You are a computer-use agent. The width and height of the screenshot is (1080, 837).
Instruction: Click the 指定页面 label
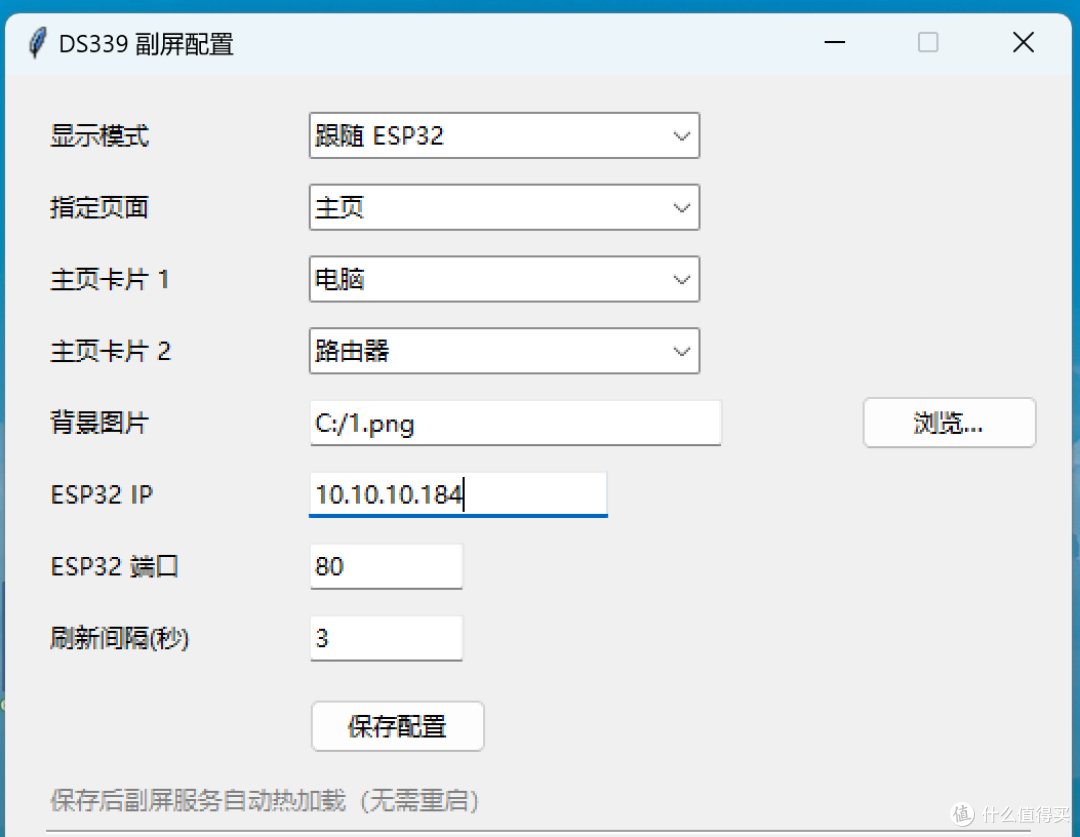99,207
